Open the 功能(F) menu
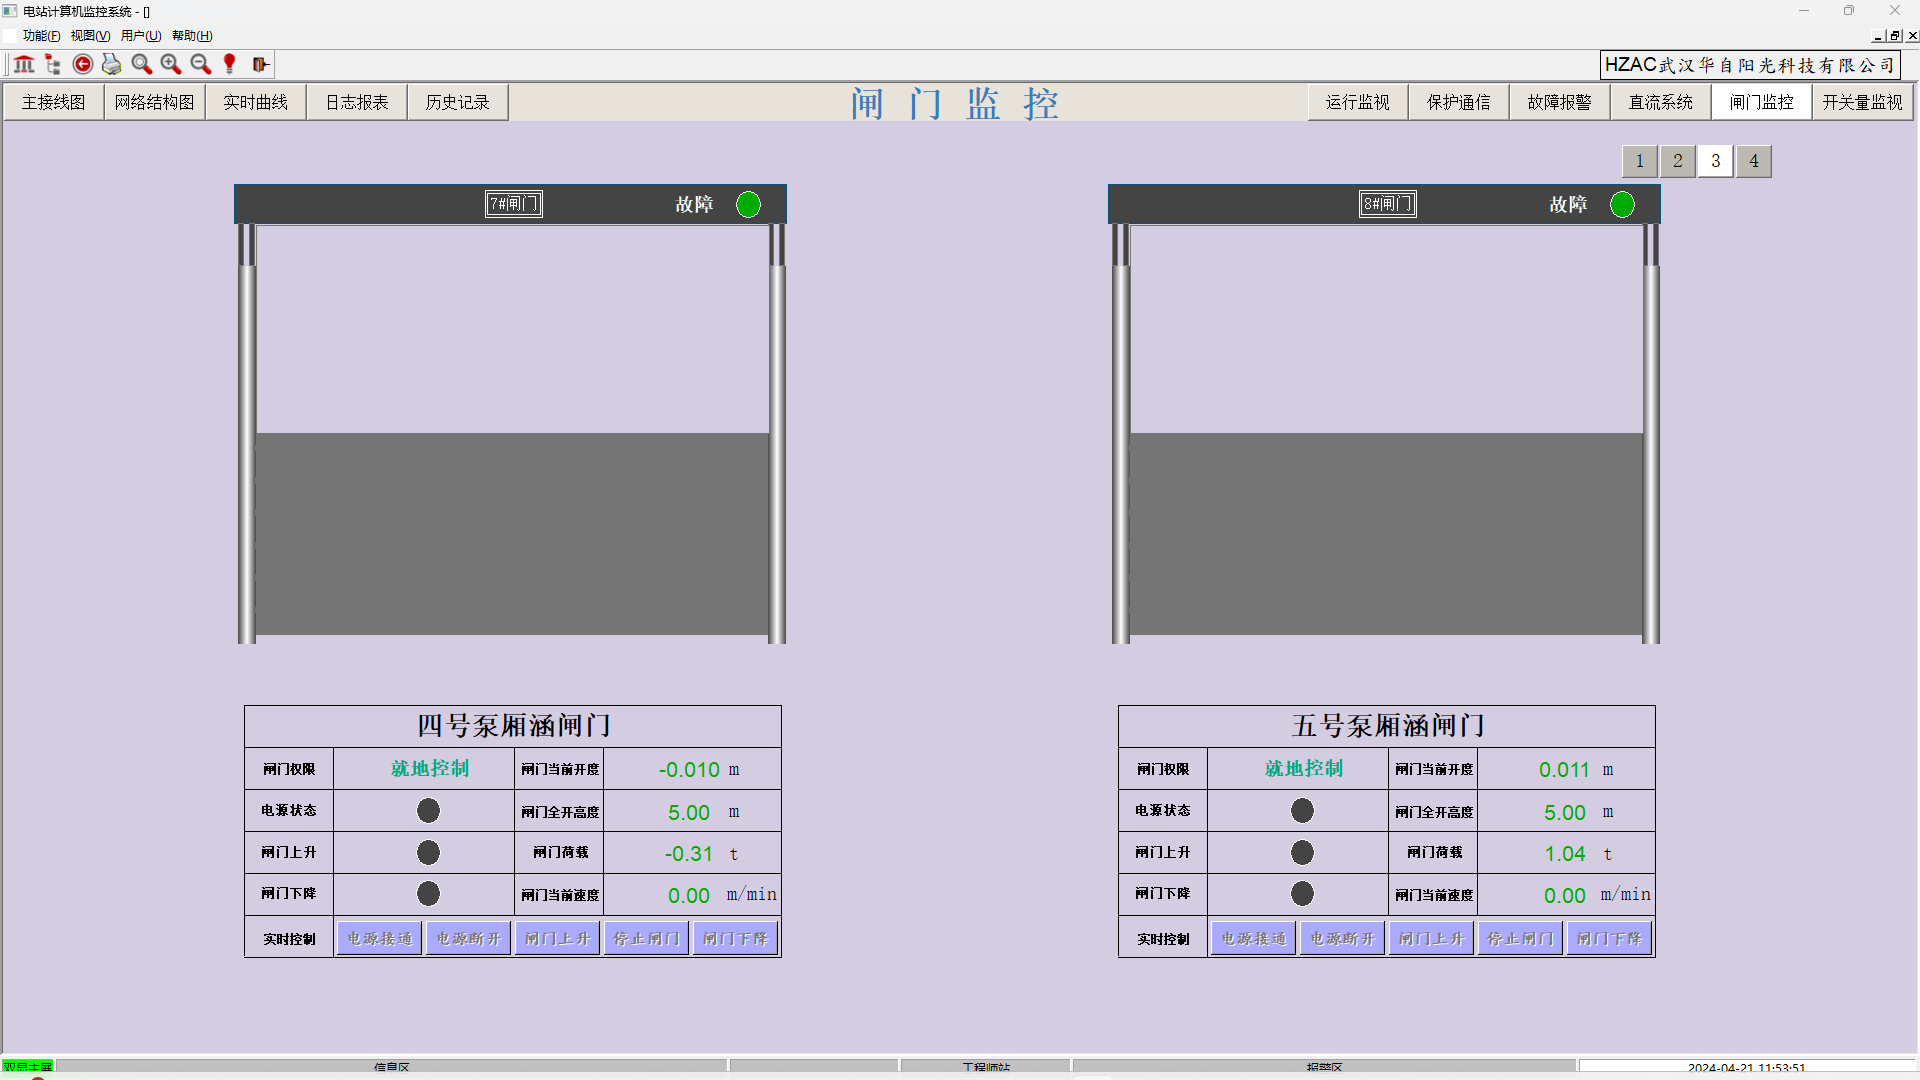The height and width of the screenshot is (1080, 1920). coord(41,36)
